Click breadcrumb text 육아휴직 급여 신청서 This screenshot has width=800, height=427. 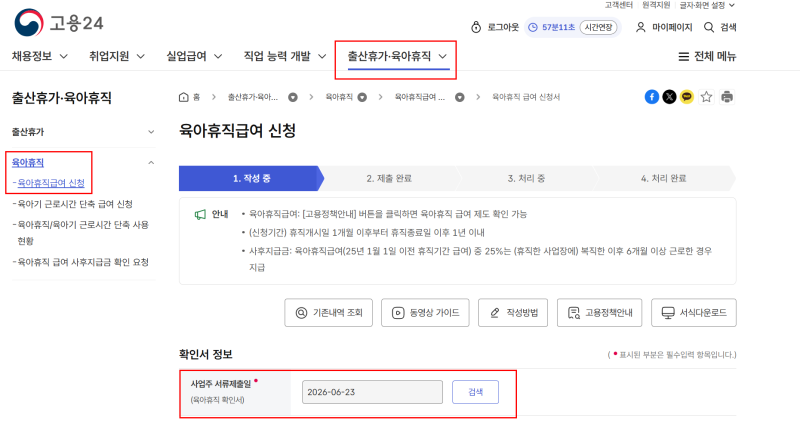(x=526, y=97)
